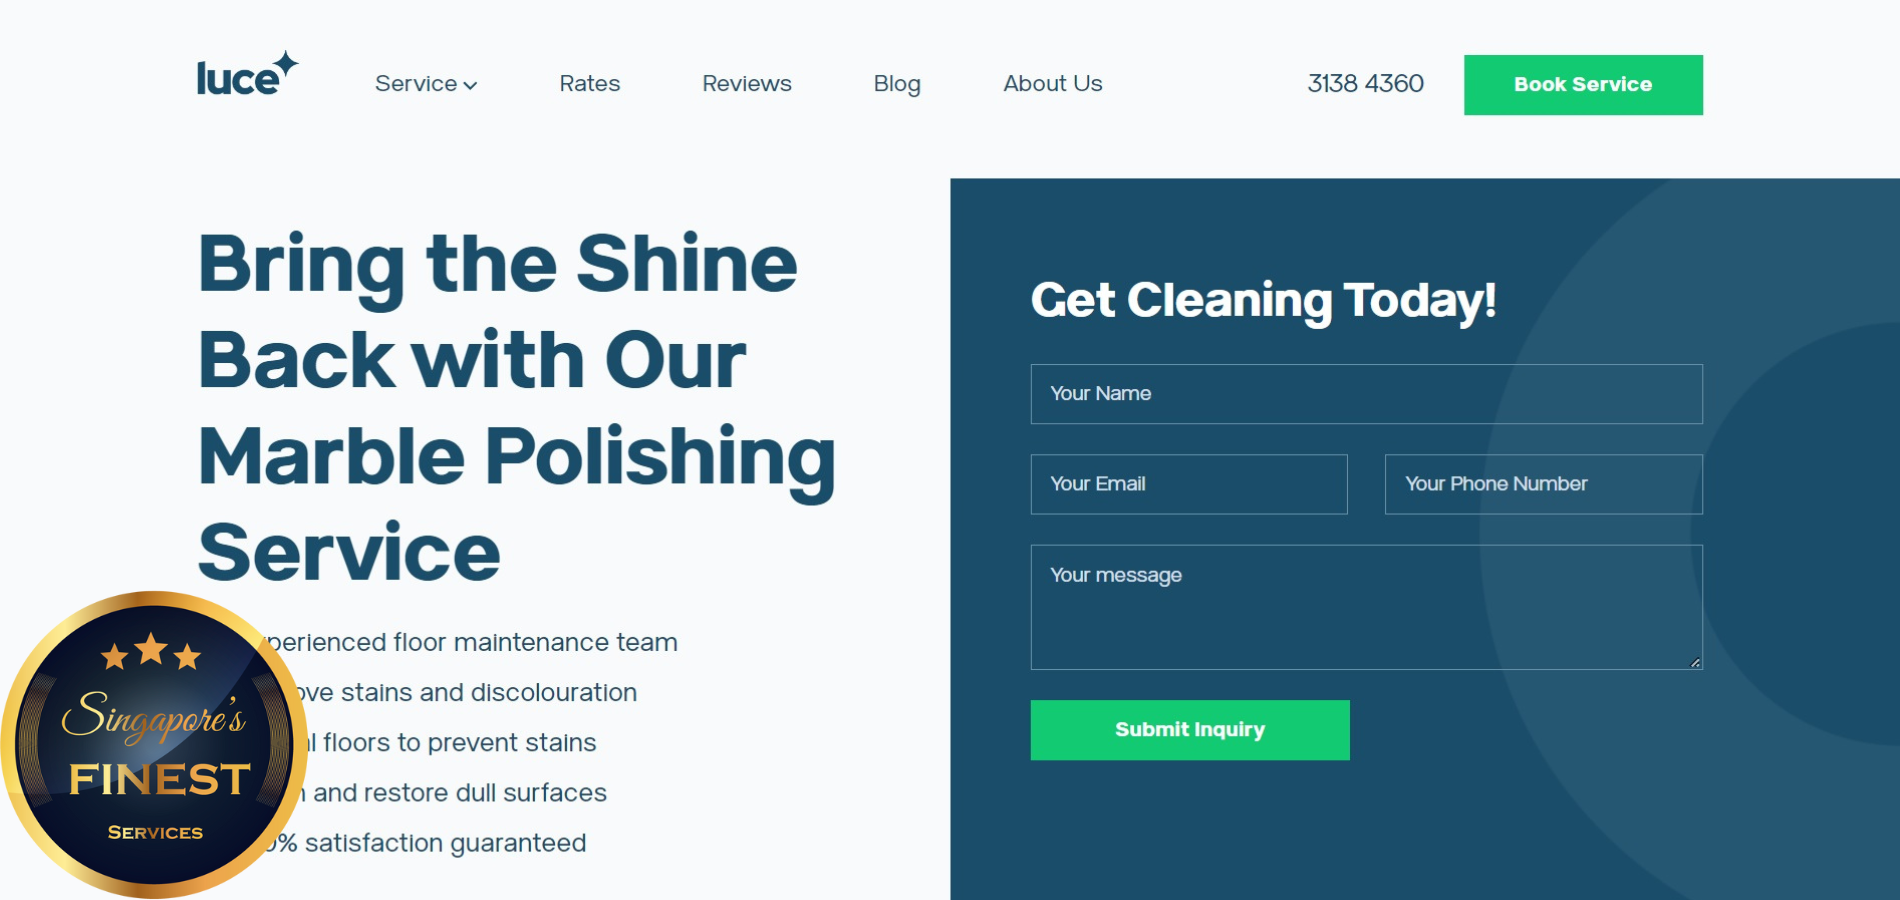Open the Blog link
The height and width of the screenshot is (900, 1900).
[896, 84]
